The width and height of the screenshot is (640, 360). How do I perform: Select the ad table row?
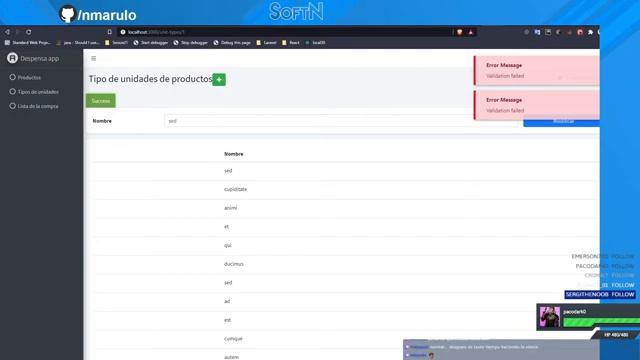click(x=346, y=301)
